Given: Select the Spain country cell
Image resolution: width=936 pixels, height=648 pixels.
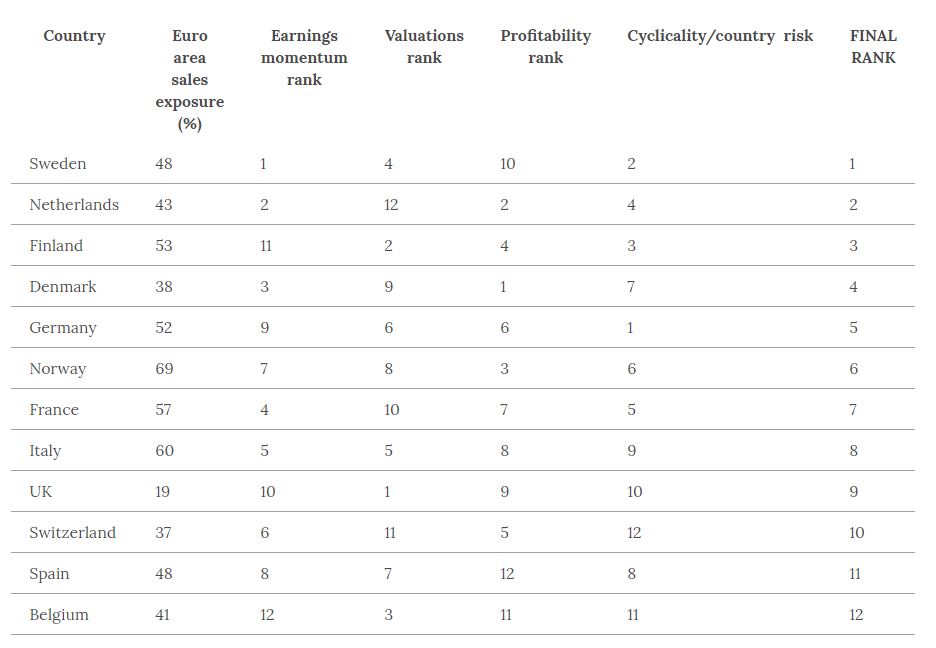Looking at the screenshot, I should tap(49, 574).
